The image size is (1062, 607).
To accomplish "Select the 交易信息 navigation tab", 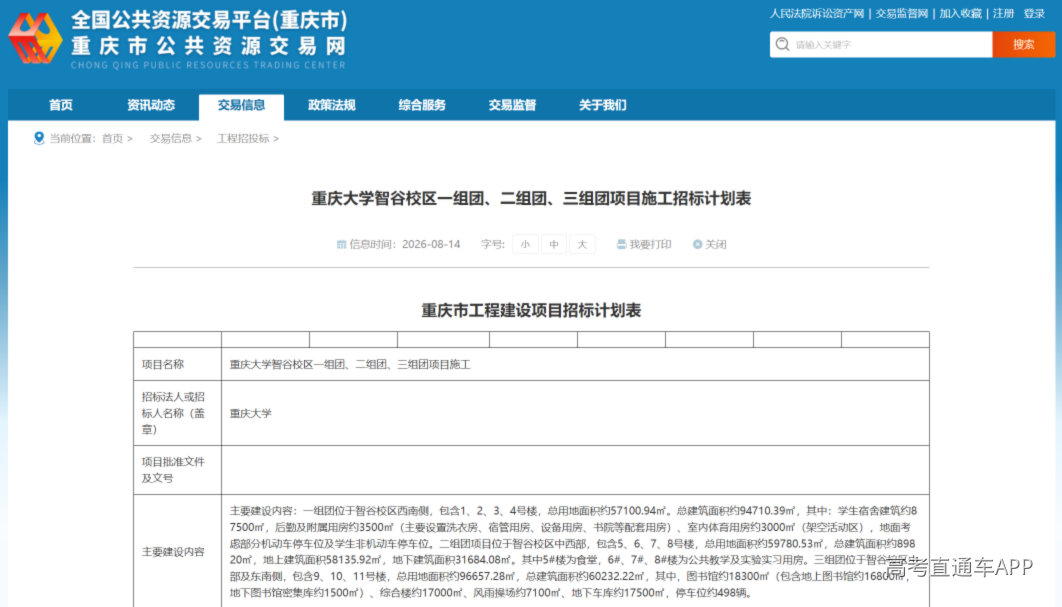I will coord(241,106).
